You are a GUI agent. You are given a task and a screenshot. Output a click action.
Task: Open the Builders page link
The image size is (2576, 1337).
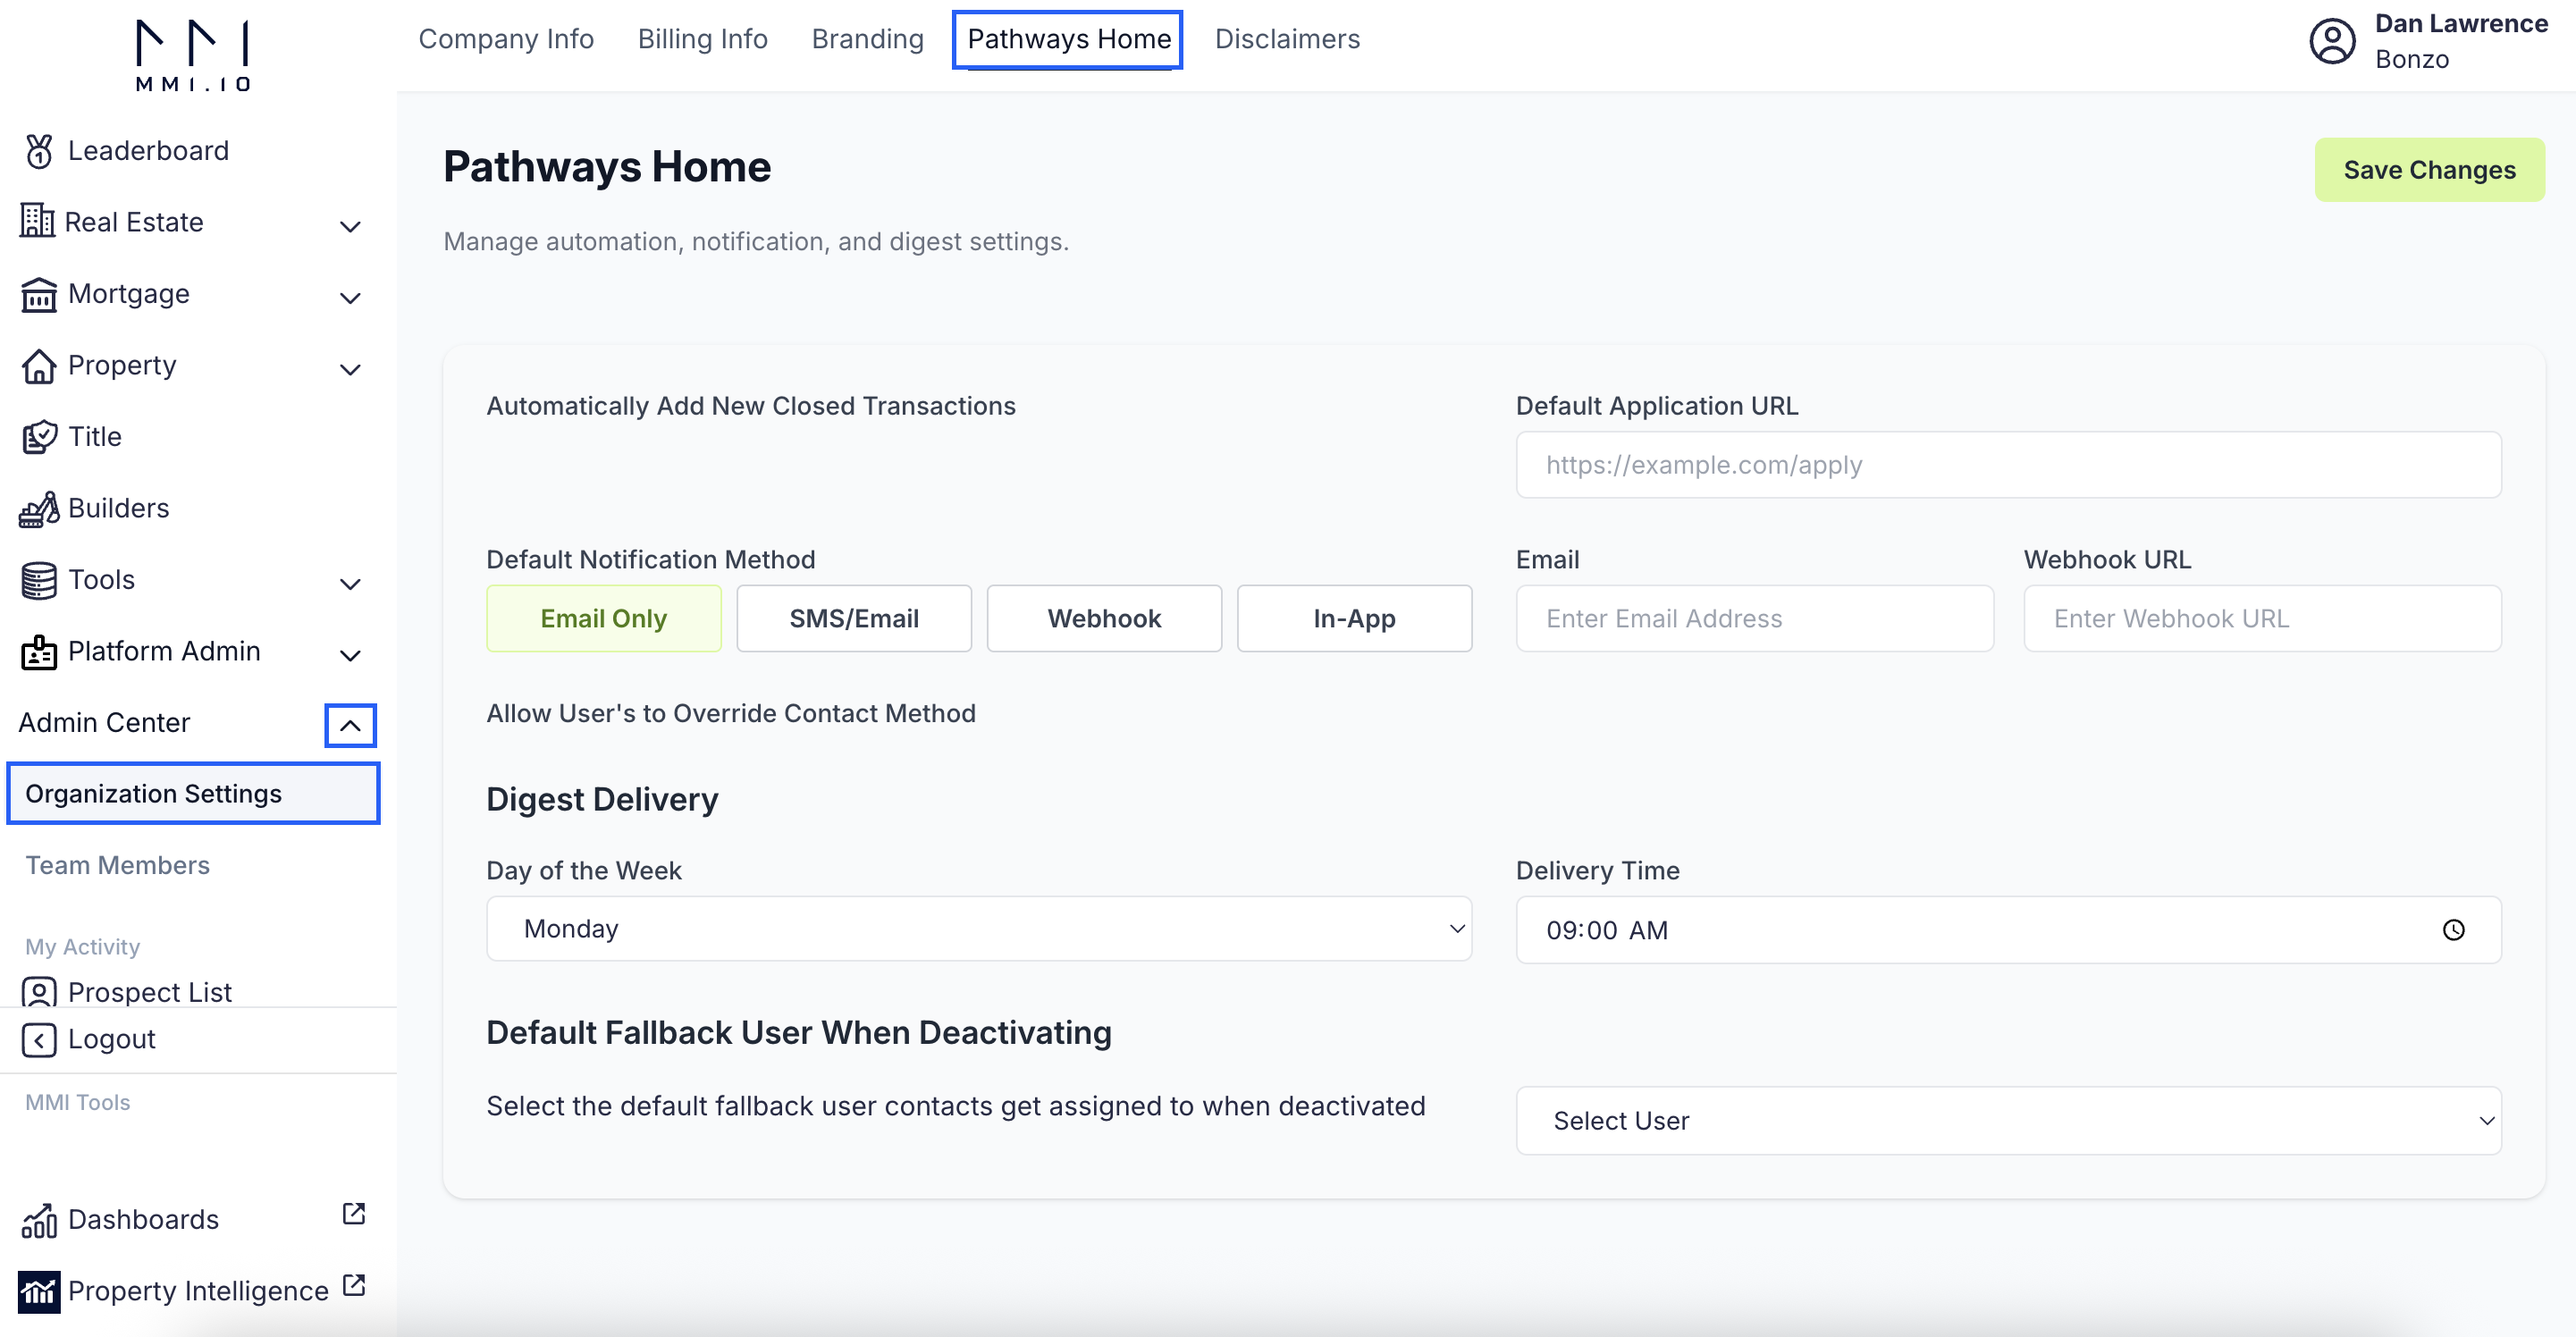pyautogui.click(x=119, y=508)
